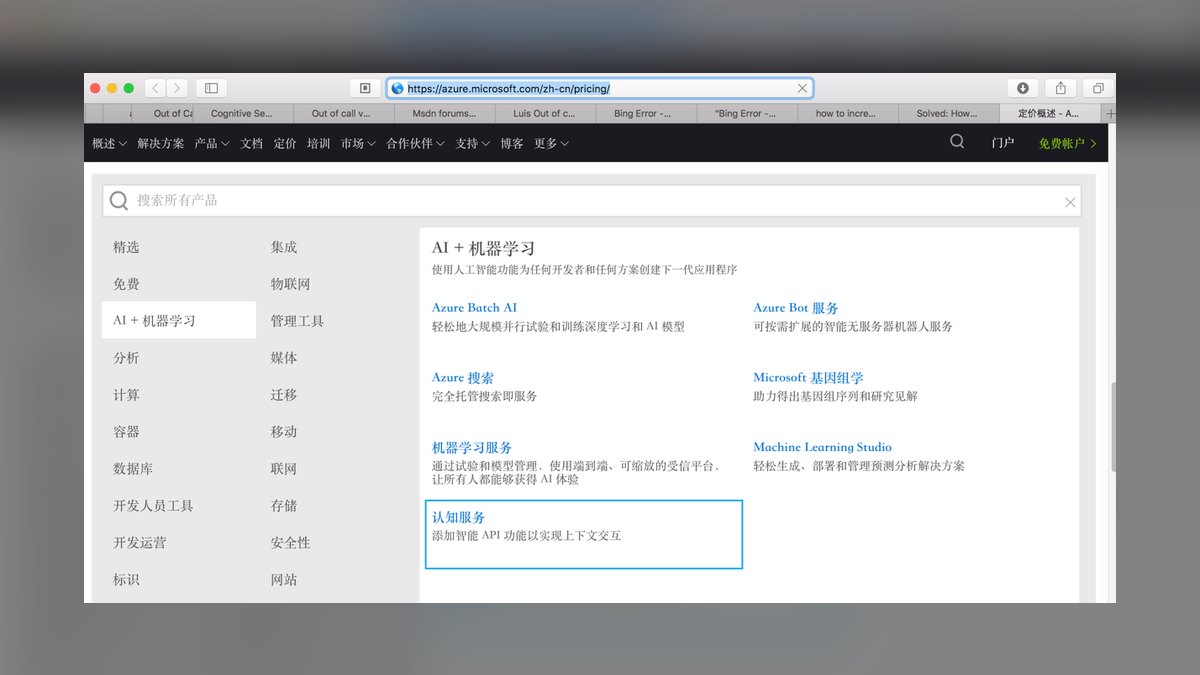Expand the 市场 navigation dropdown
Viewport: 1200px width, 675px height.
pyautogui.click(x=358, y=143)
